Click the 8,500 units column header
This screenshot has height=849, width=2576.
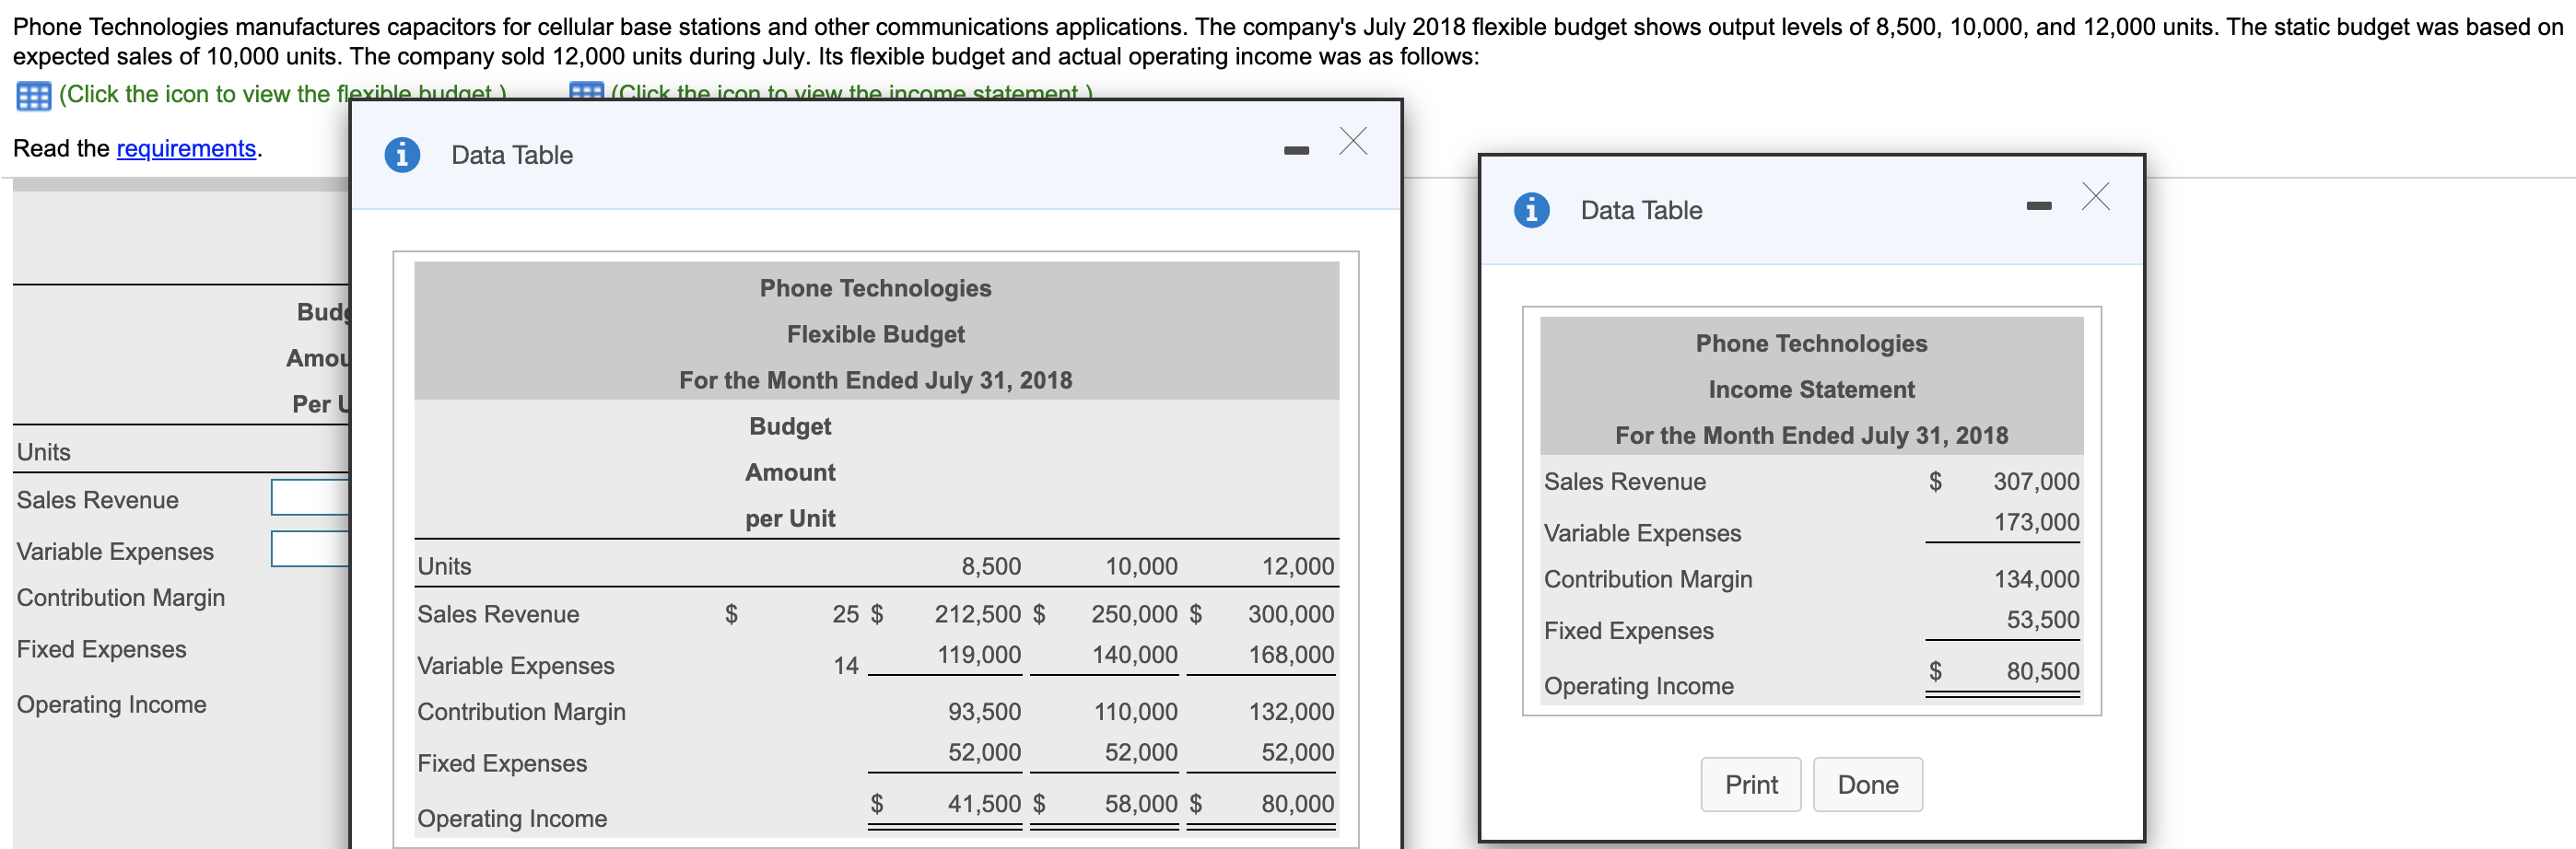[991, 566]
